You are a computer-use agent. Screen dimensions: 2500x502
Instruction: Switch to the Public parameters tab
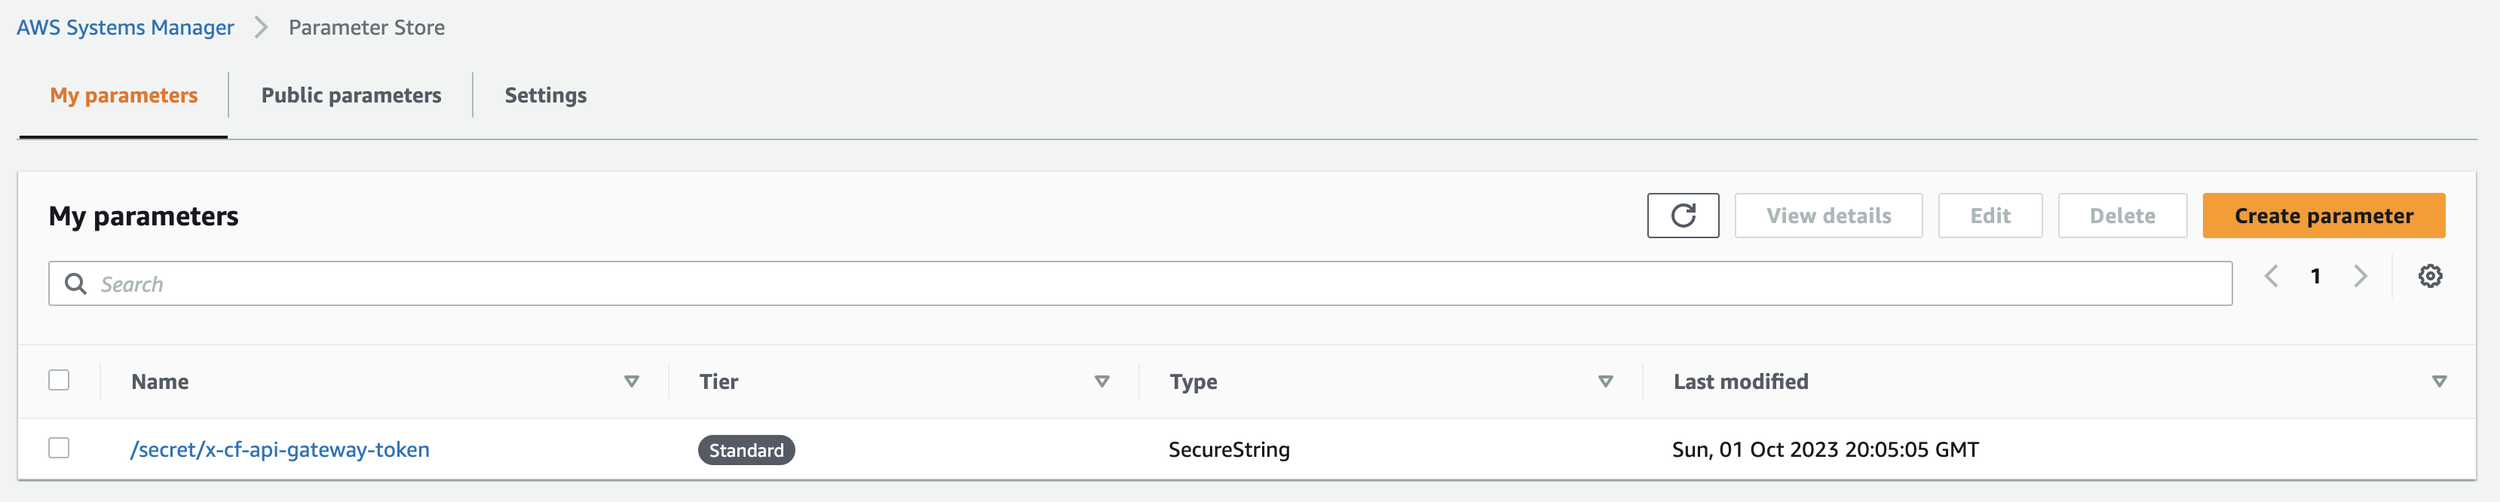[x=351, y=95]
